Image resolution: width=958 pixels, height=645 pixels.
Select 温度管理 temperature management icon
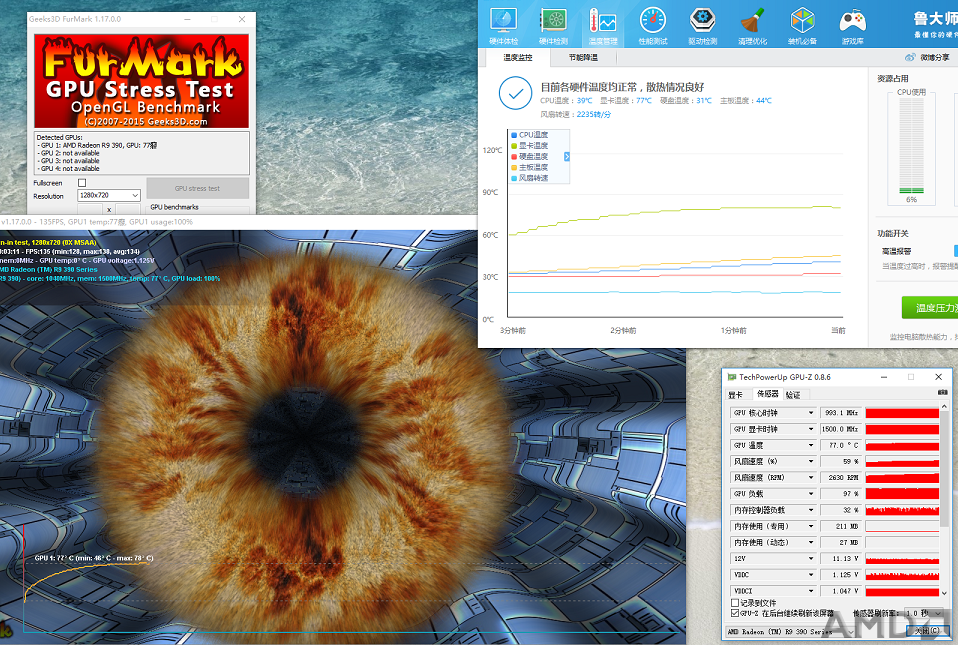pos(603,26)
